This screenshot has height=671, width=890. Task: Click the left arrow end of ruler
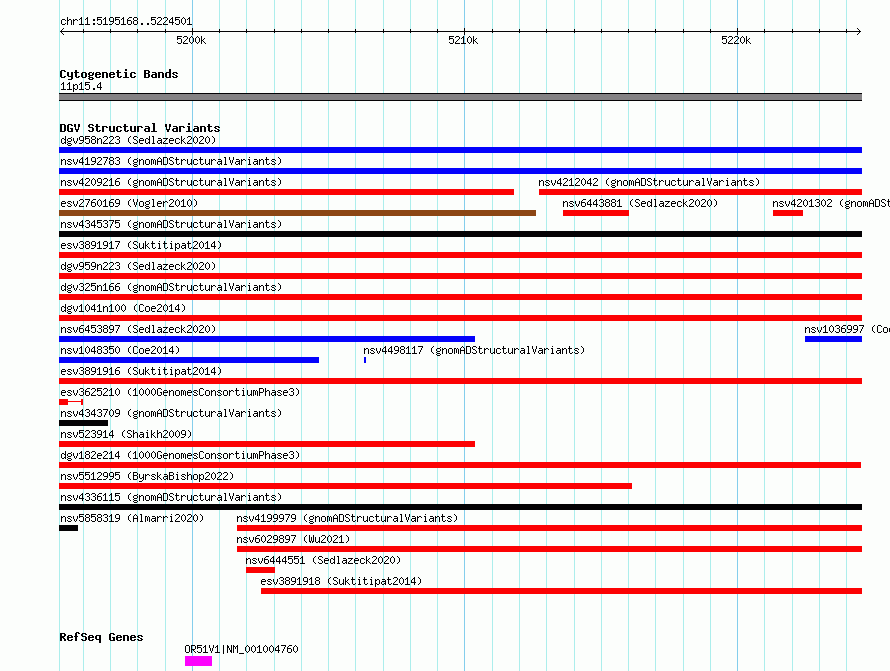click(62, 31)
